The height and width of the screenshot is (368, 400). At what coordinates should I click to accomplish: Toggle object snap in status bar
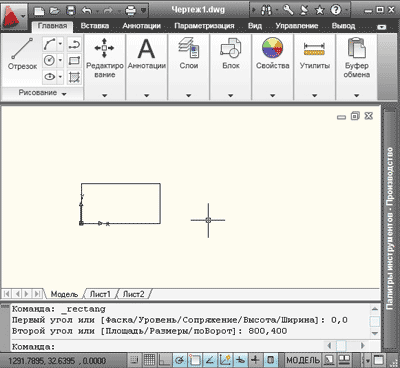pyautogui.click(x=195, y=360)
